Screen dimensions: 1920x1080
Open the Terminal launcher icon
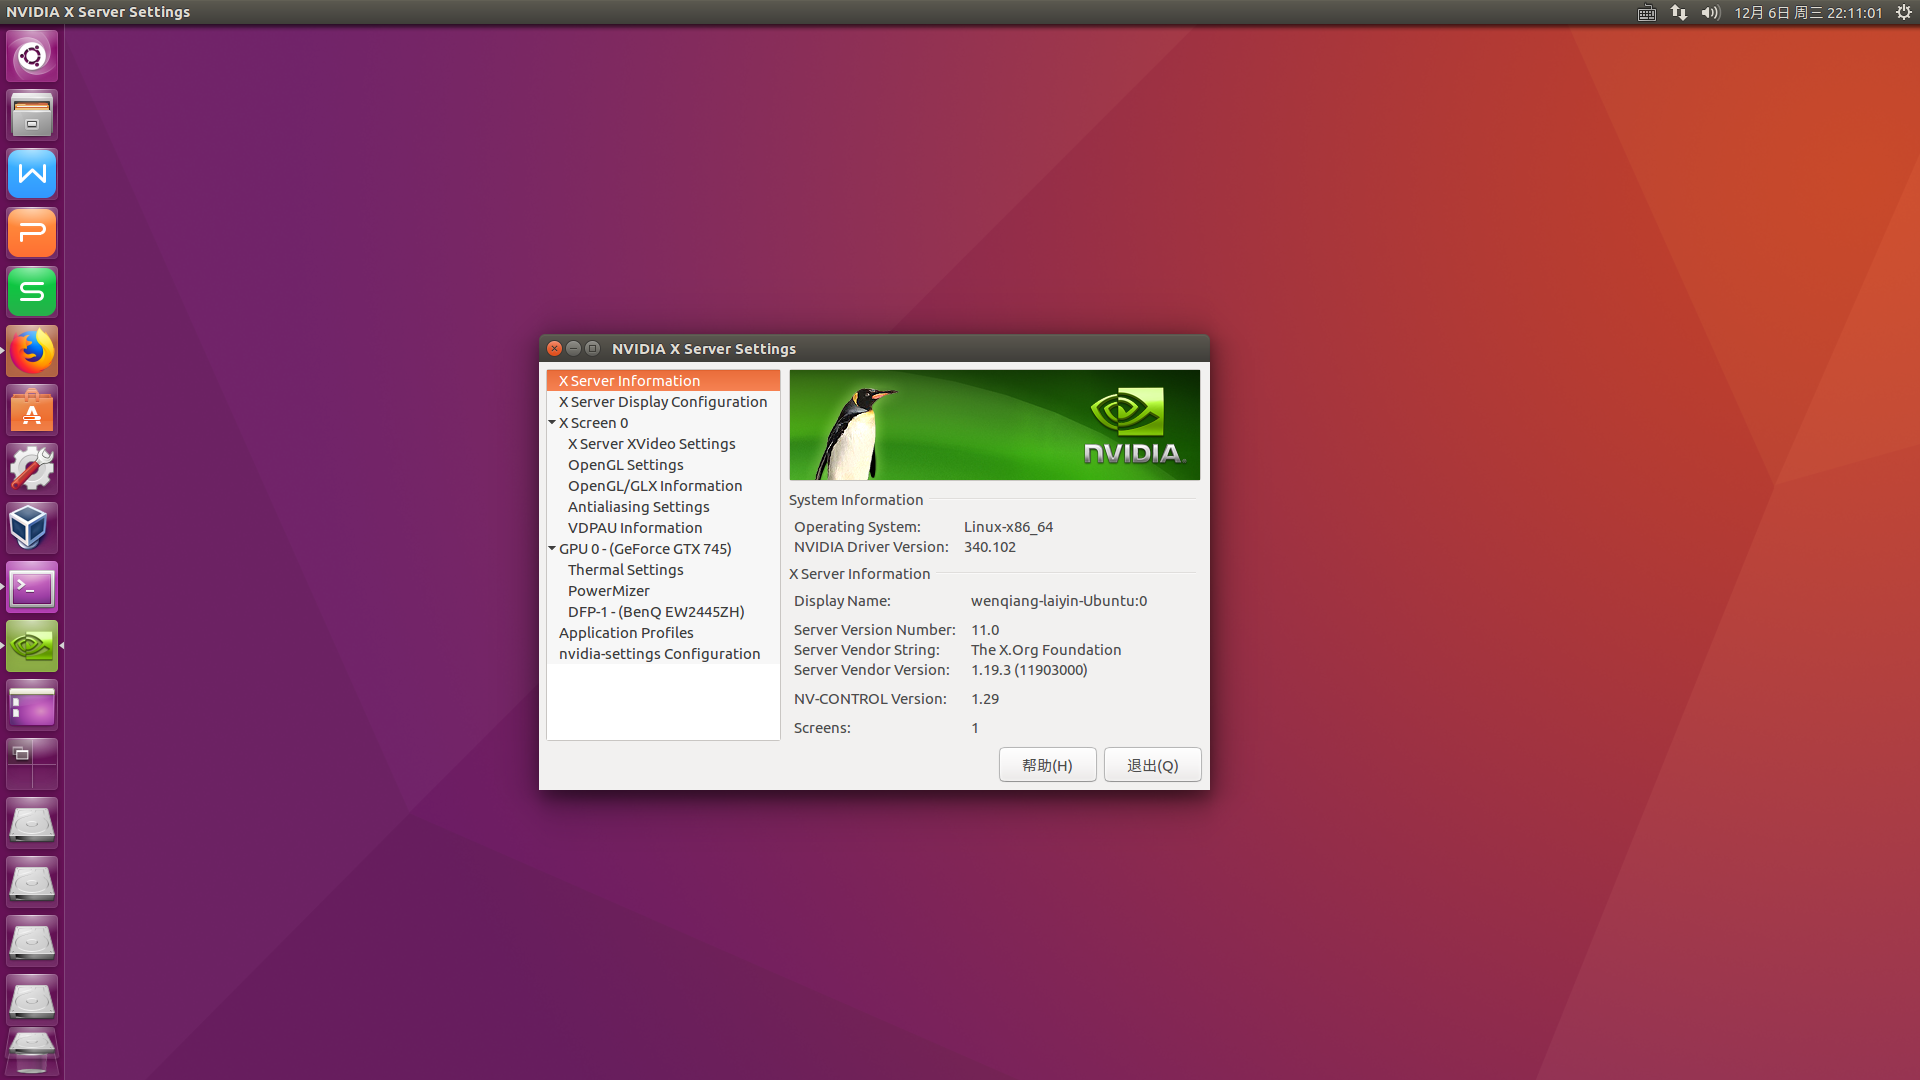(x=32, y=587)
